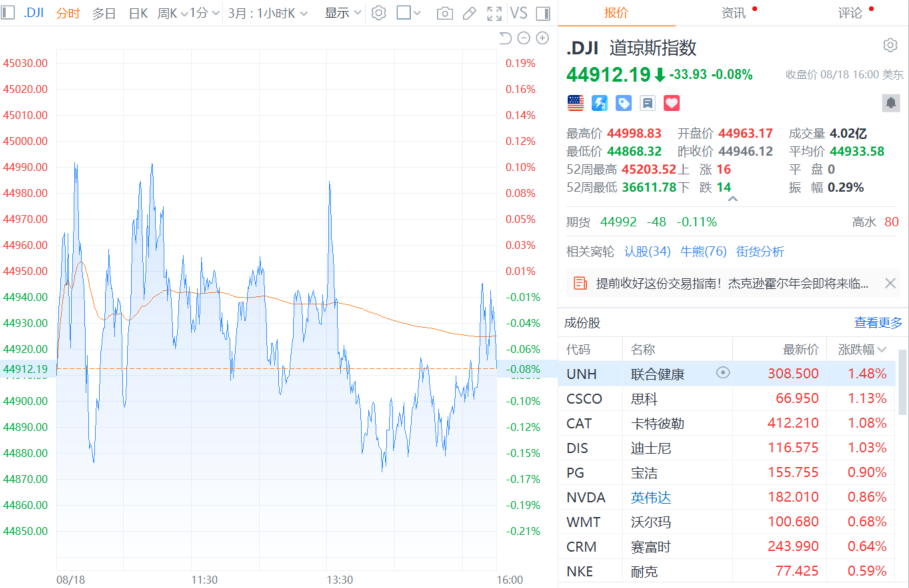Select the CAT 卡特彼勒 row

coord(727,423)
